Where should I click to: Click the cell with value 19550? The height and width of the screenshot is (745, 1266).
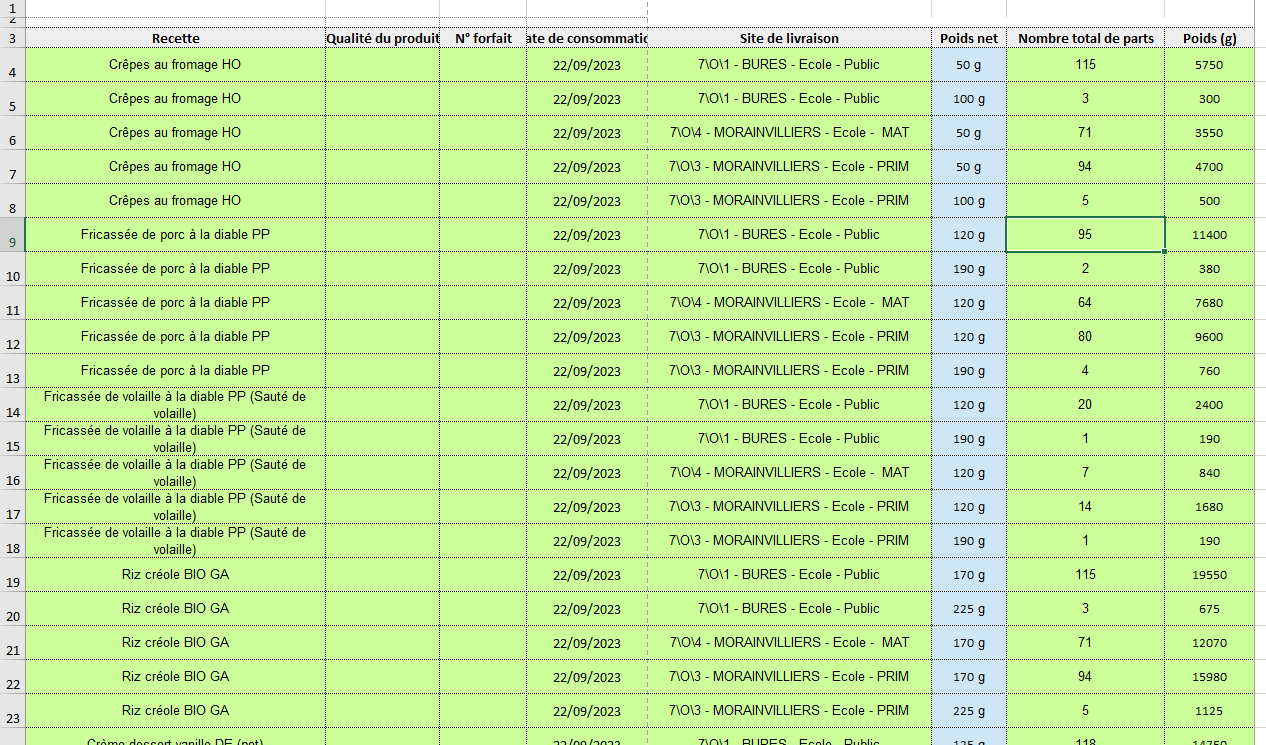click(1209, 575)
